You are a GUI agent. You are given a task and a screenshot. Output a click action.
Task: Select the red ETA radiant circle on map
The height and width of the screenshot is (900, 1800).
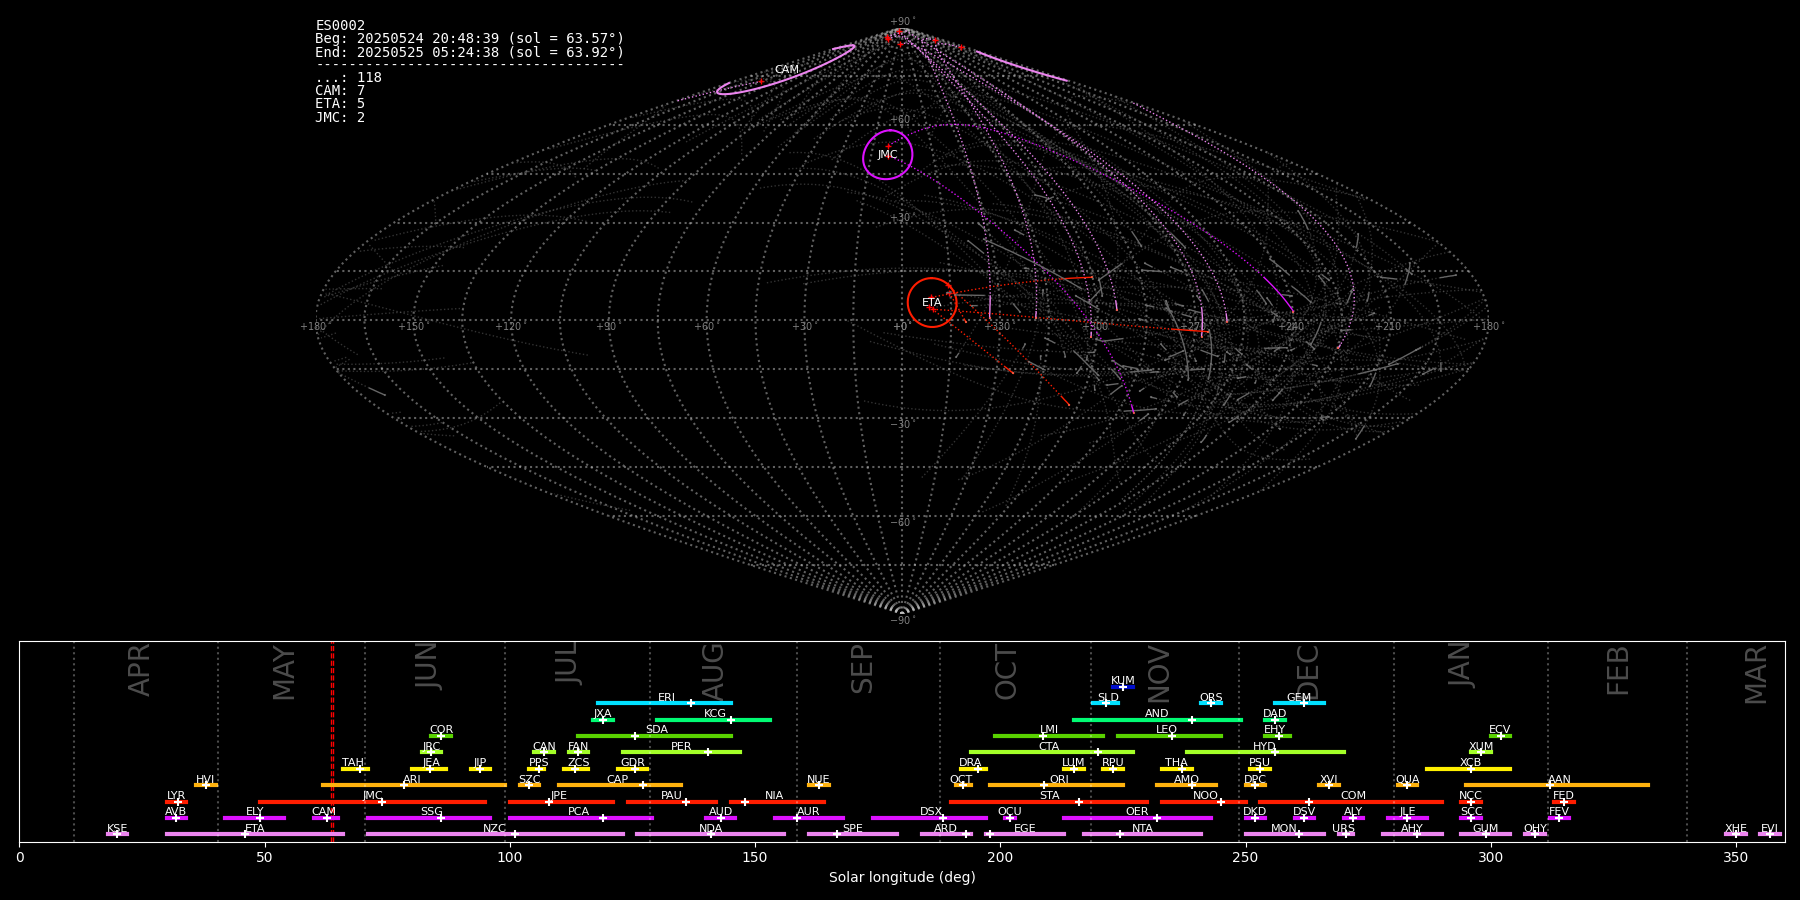pyautogui.click(x=932, y=302)
